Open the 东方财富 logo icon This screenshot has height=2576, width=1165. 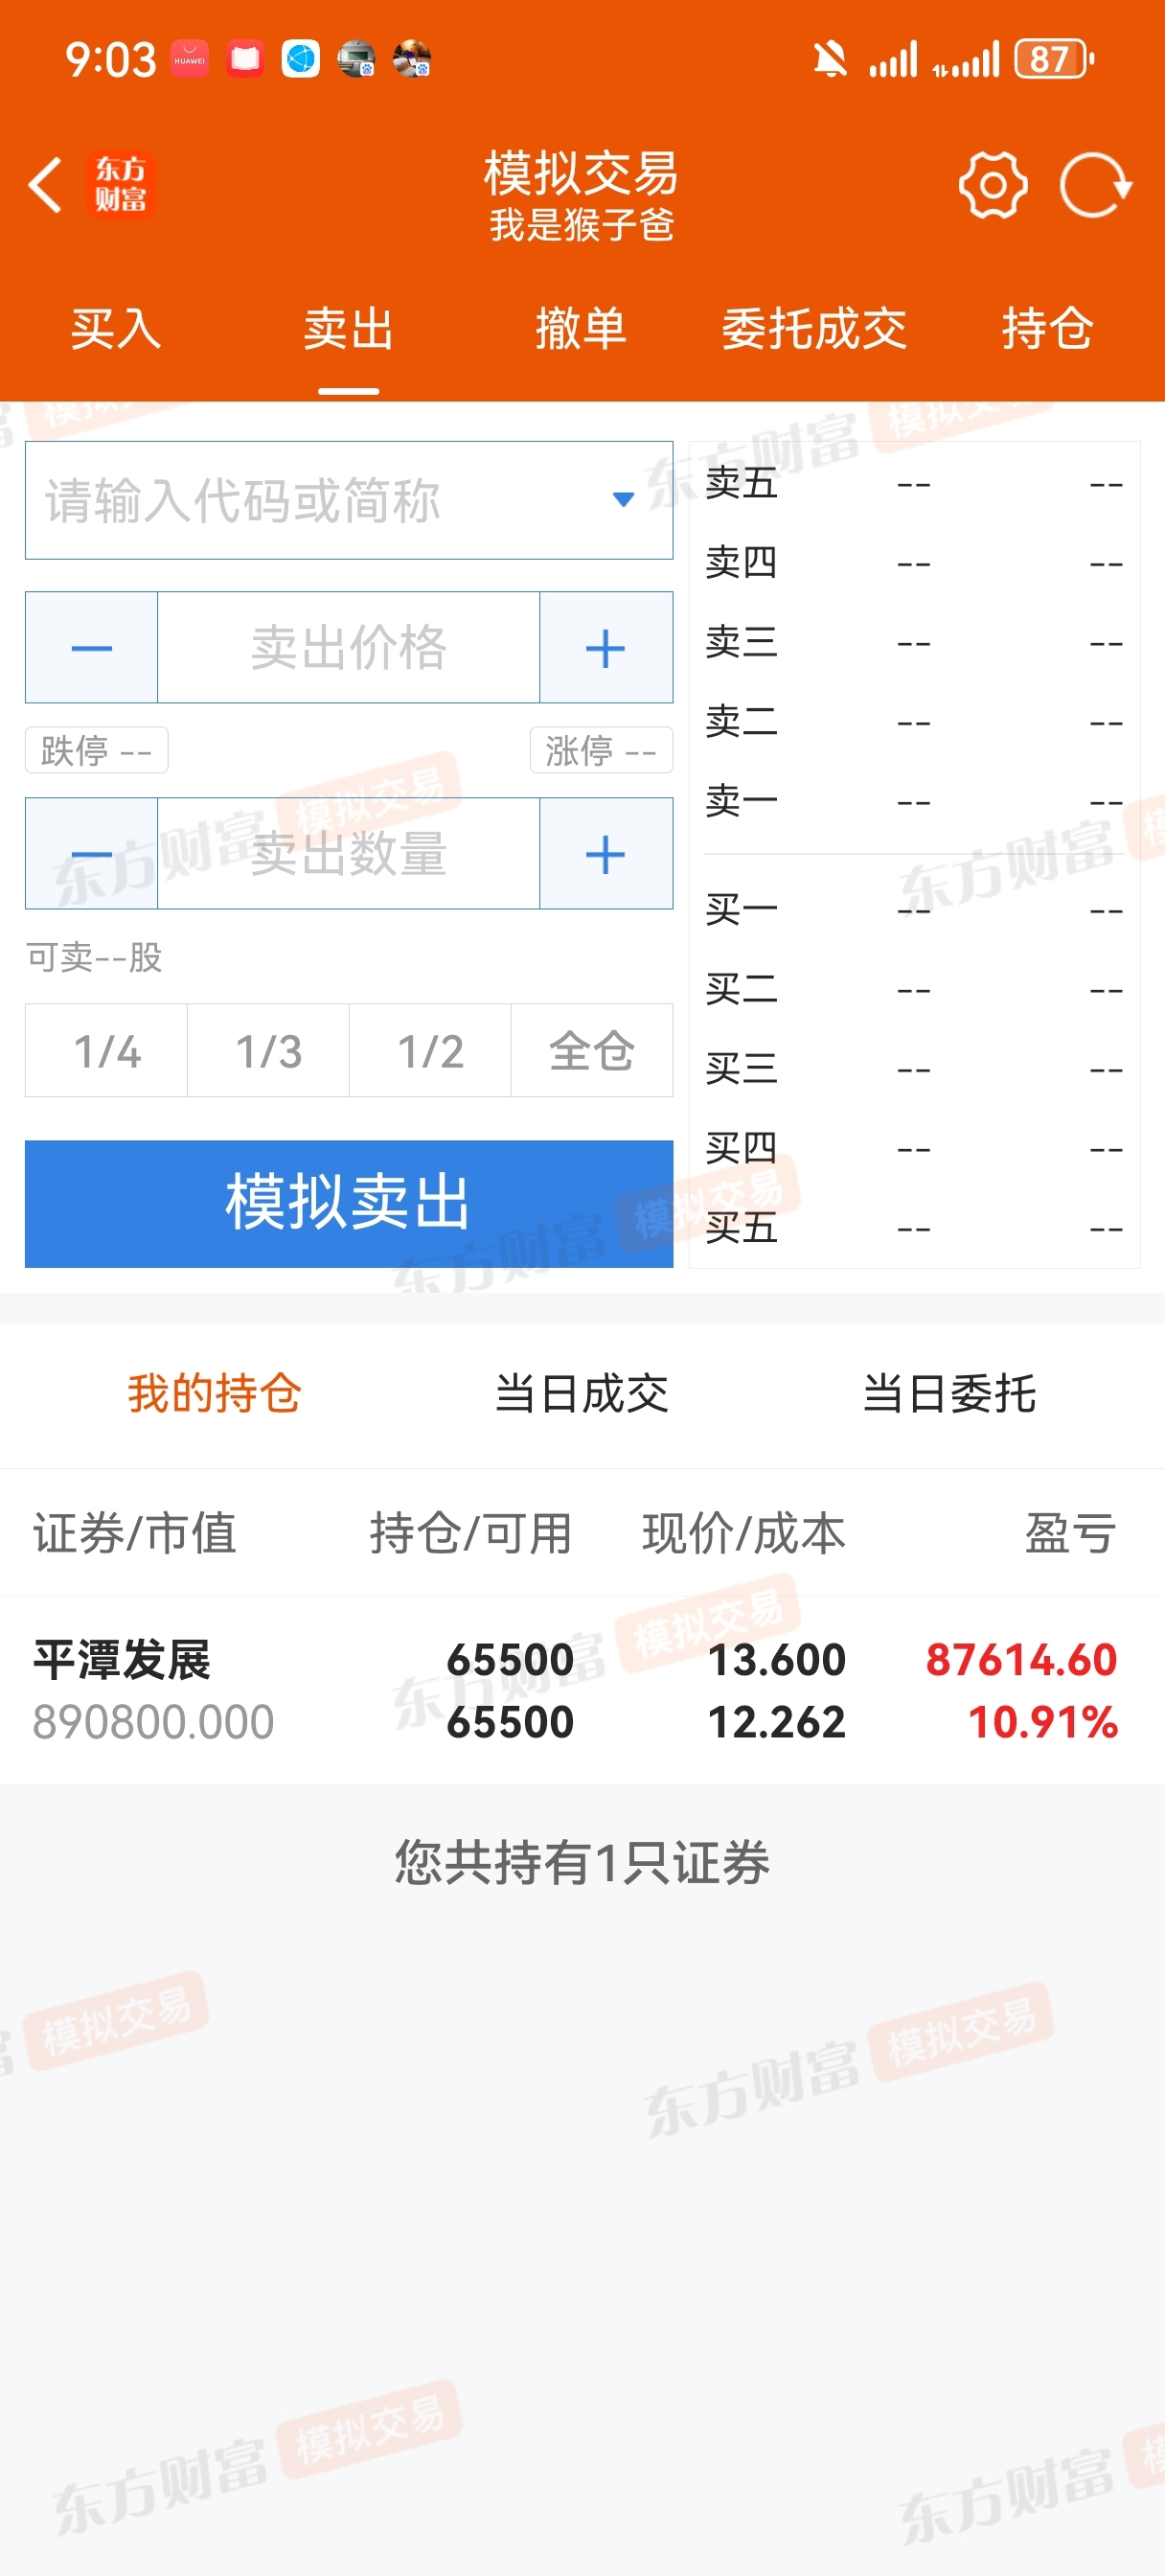(x=121, y=184)
